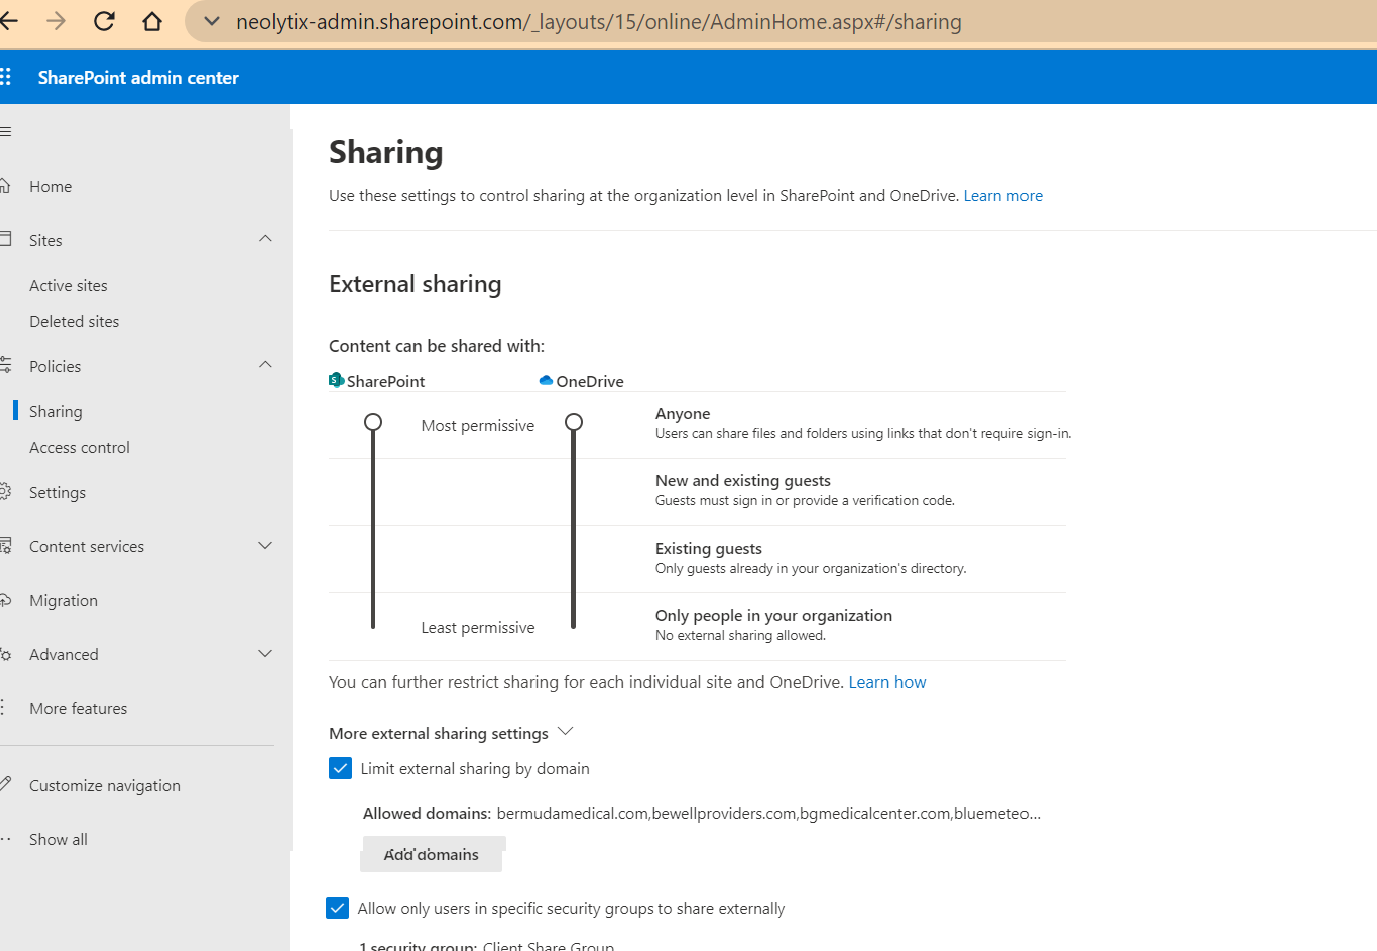
Task: Go to Home in the navigation
Action: 50,187
